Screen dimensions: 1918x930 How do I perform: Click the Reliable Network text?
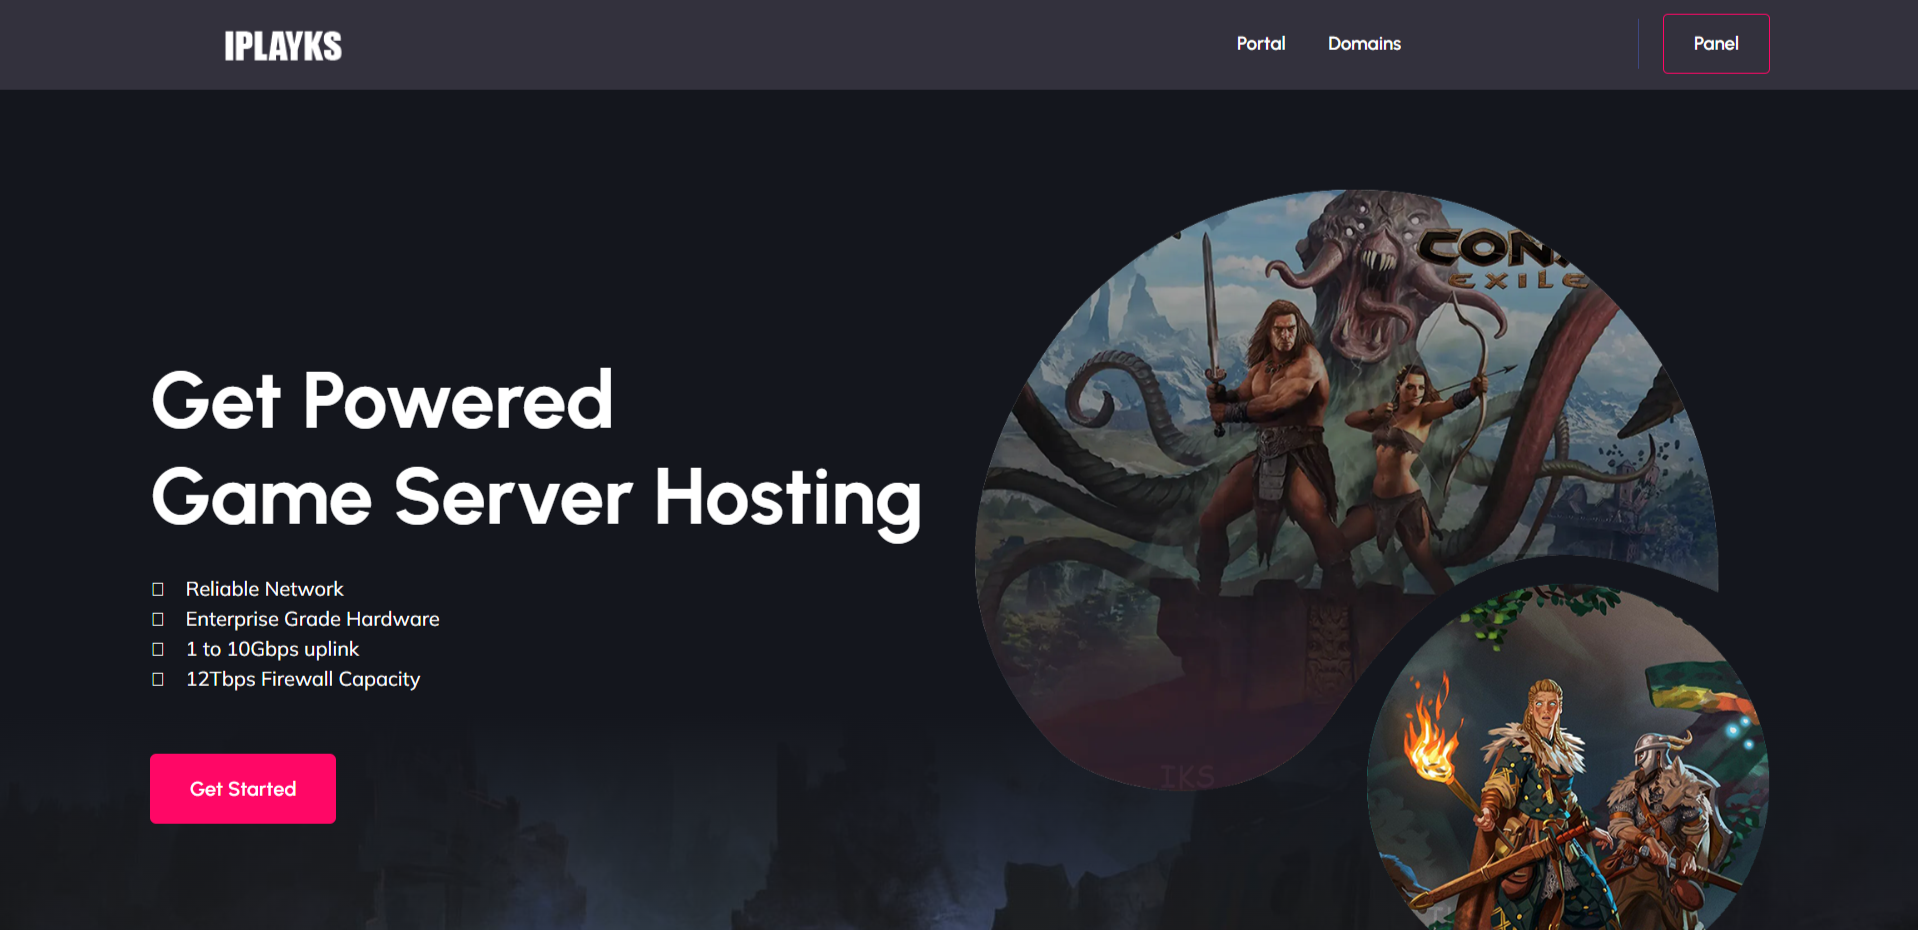264,589
